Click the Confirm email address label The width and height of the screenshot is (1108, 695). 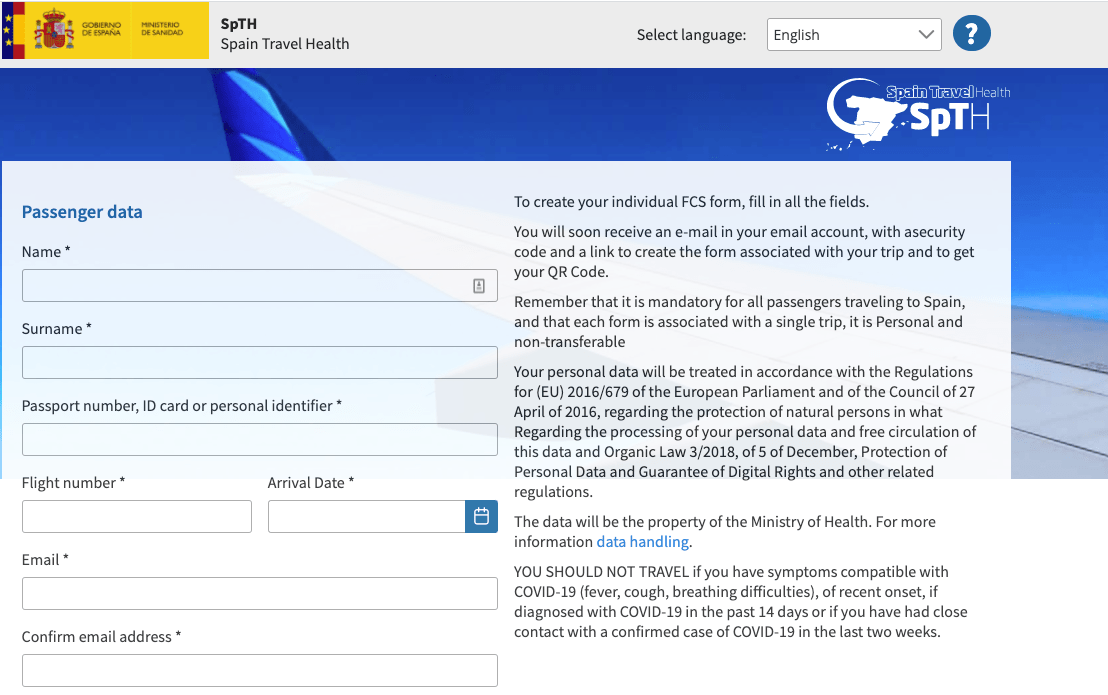[101, 636]
